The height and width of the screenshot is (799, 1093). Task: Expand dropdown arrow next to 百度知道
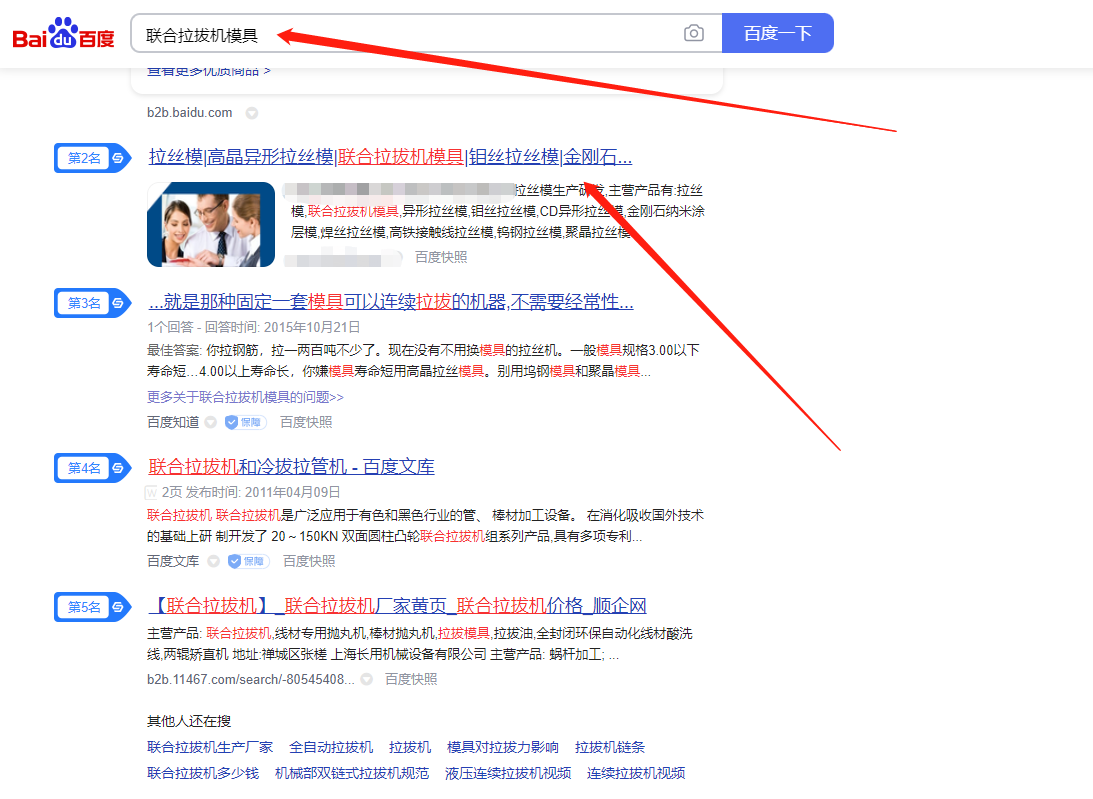(211, 422)
